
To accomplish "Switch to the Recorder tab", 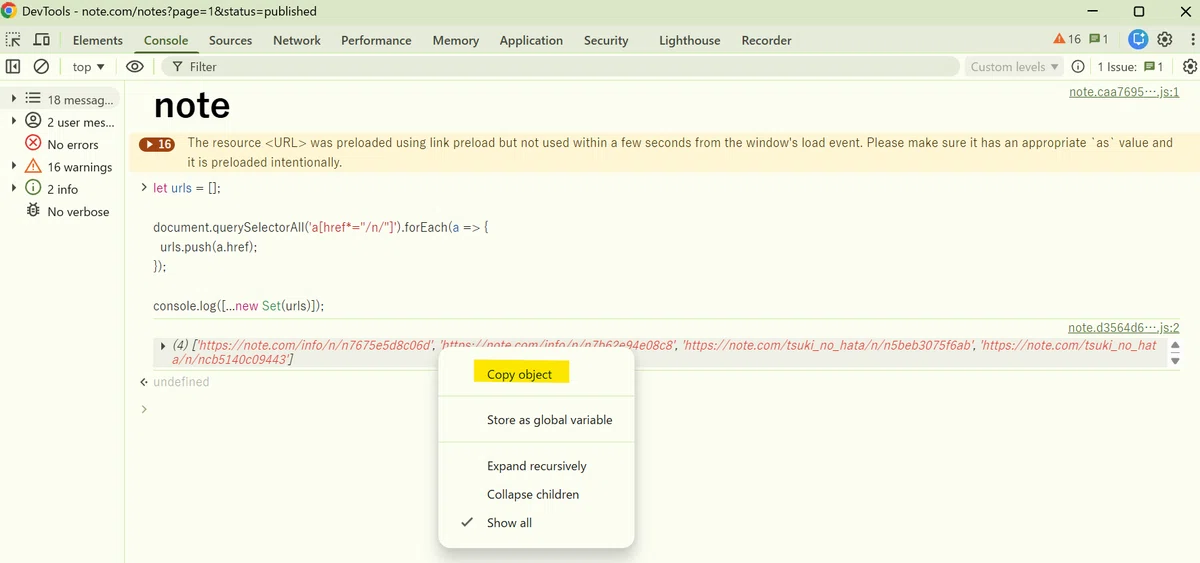I will pyautogui.click(x=766, y=40).
